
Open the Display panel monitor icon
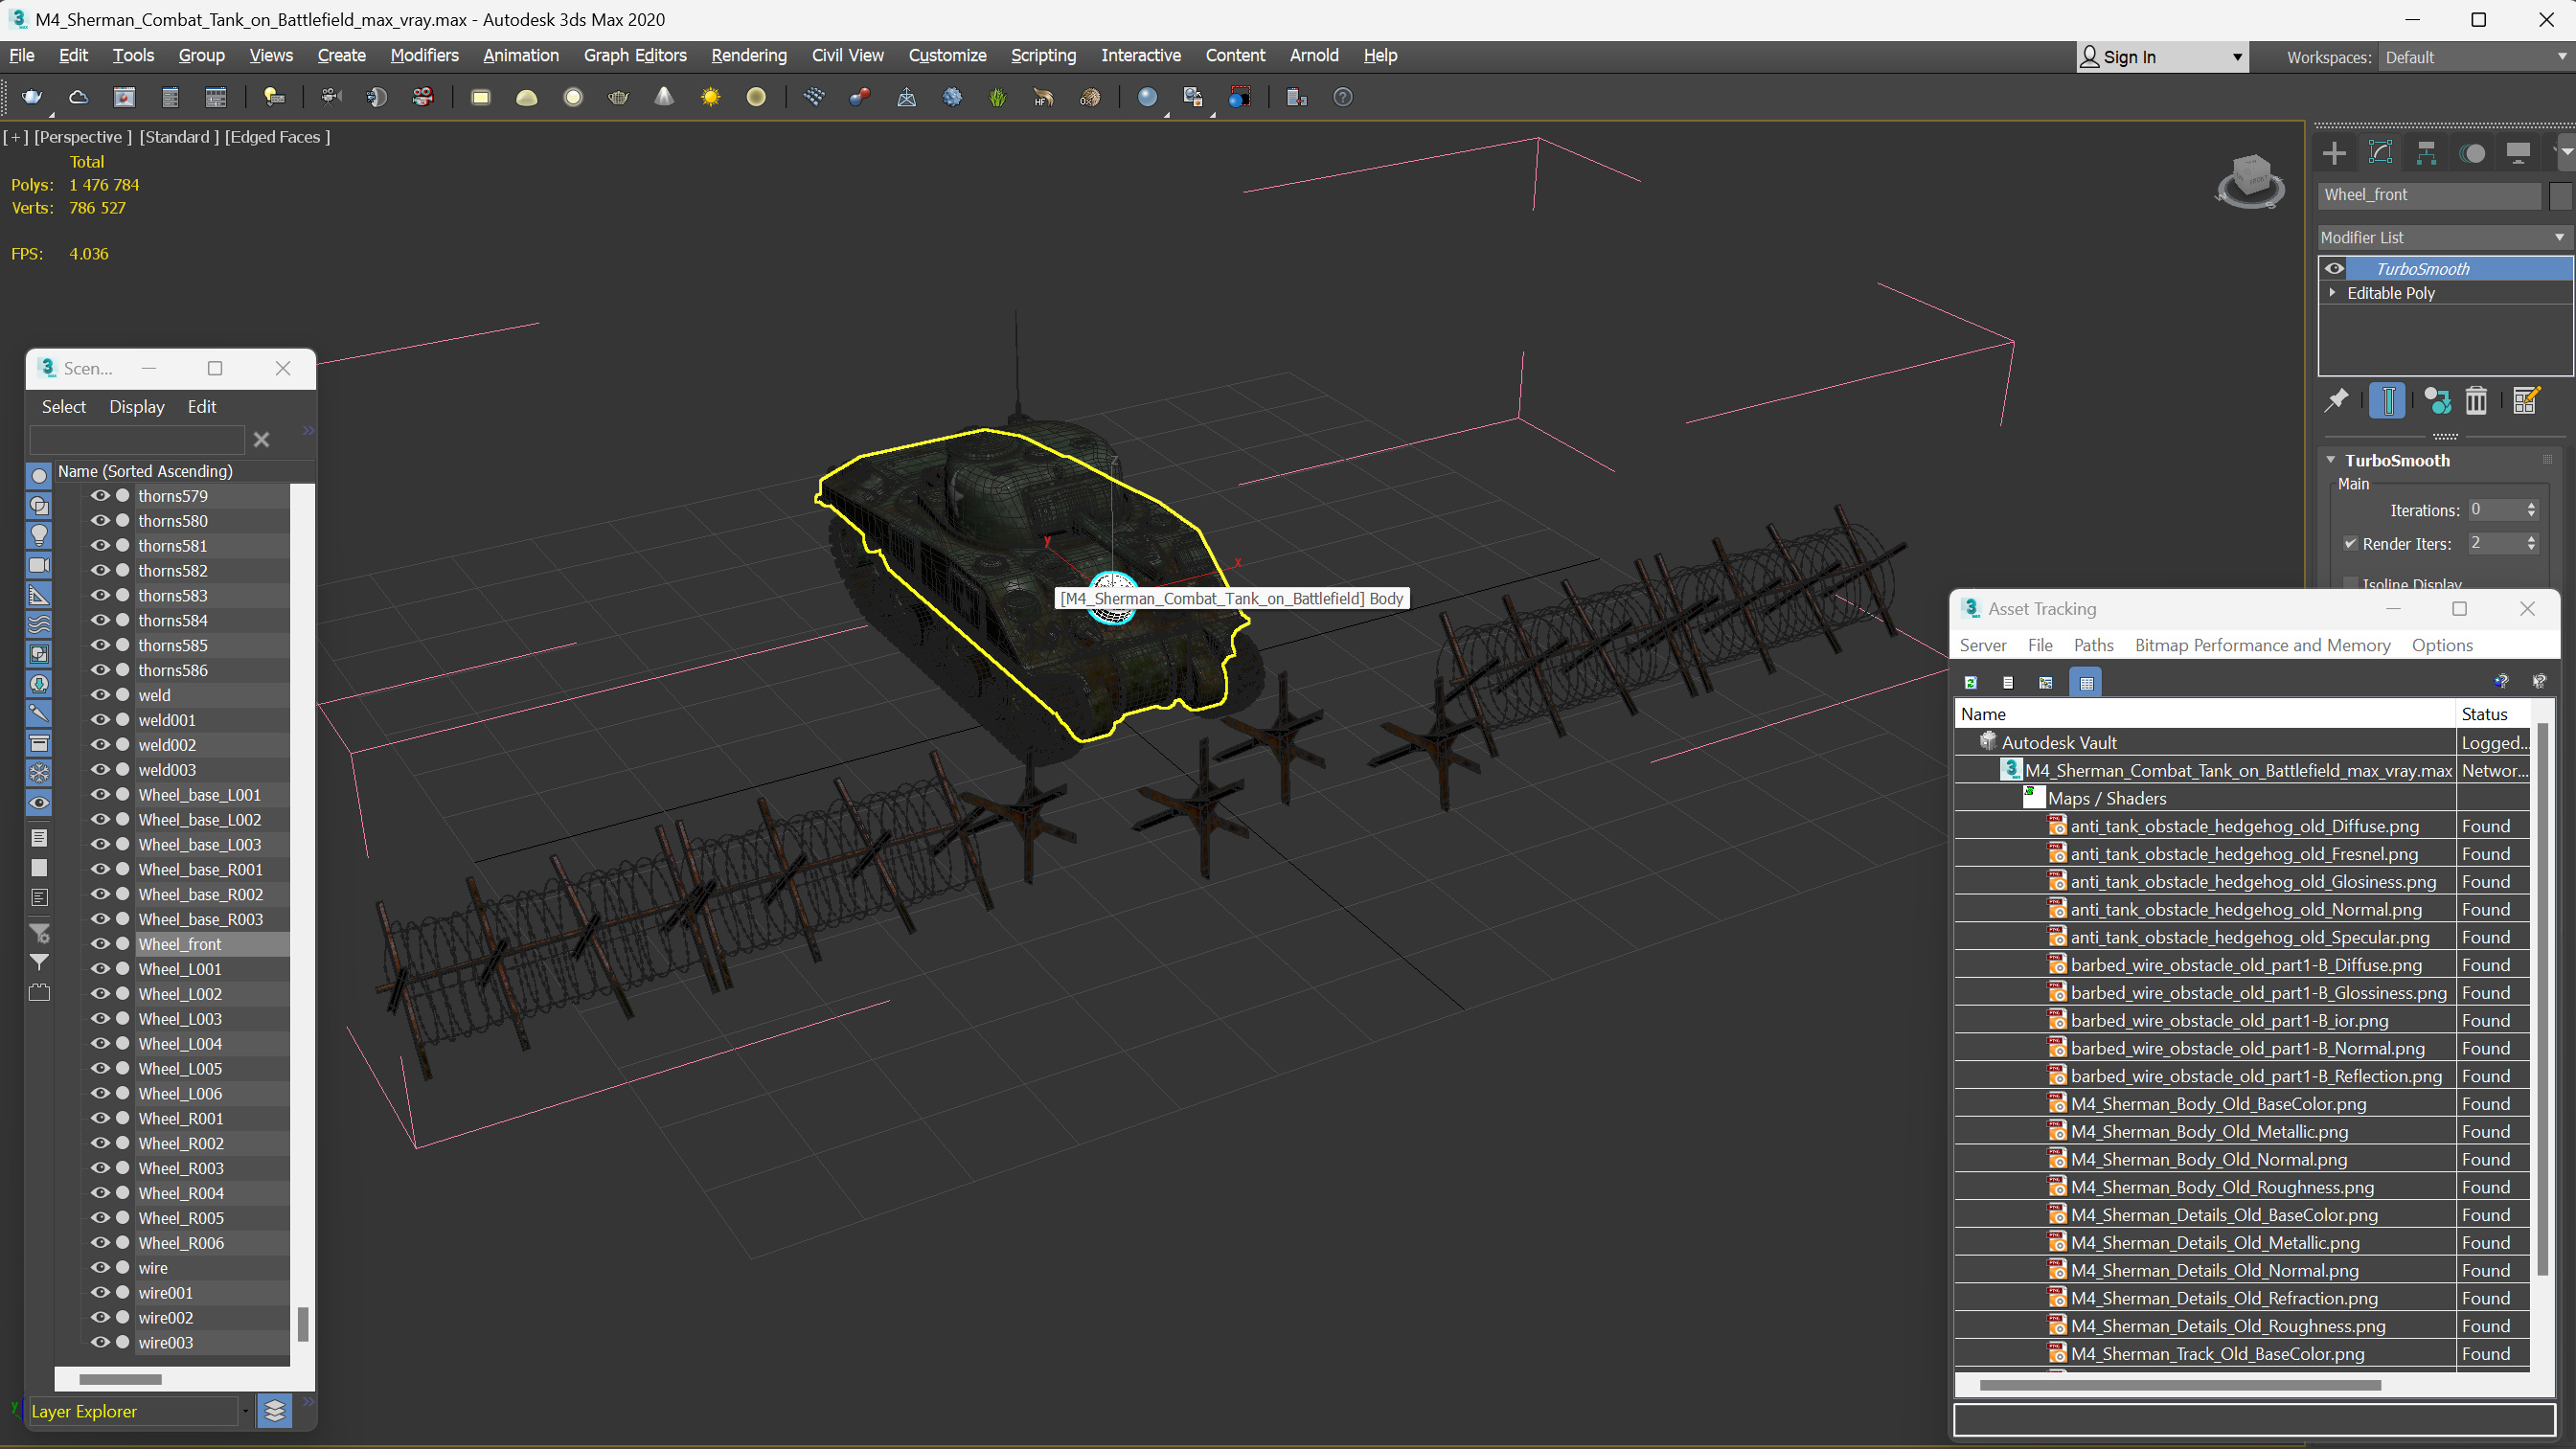[2518, 153]
